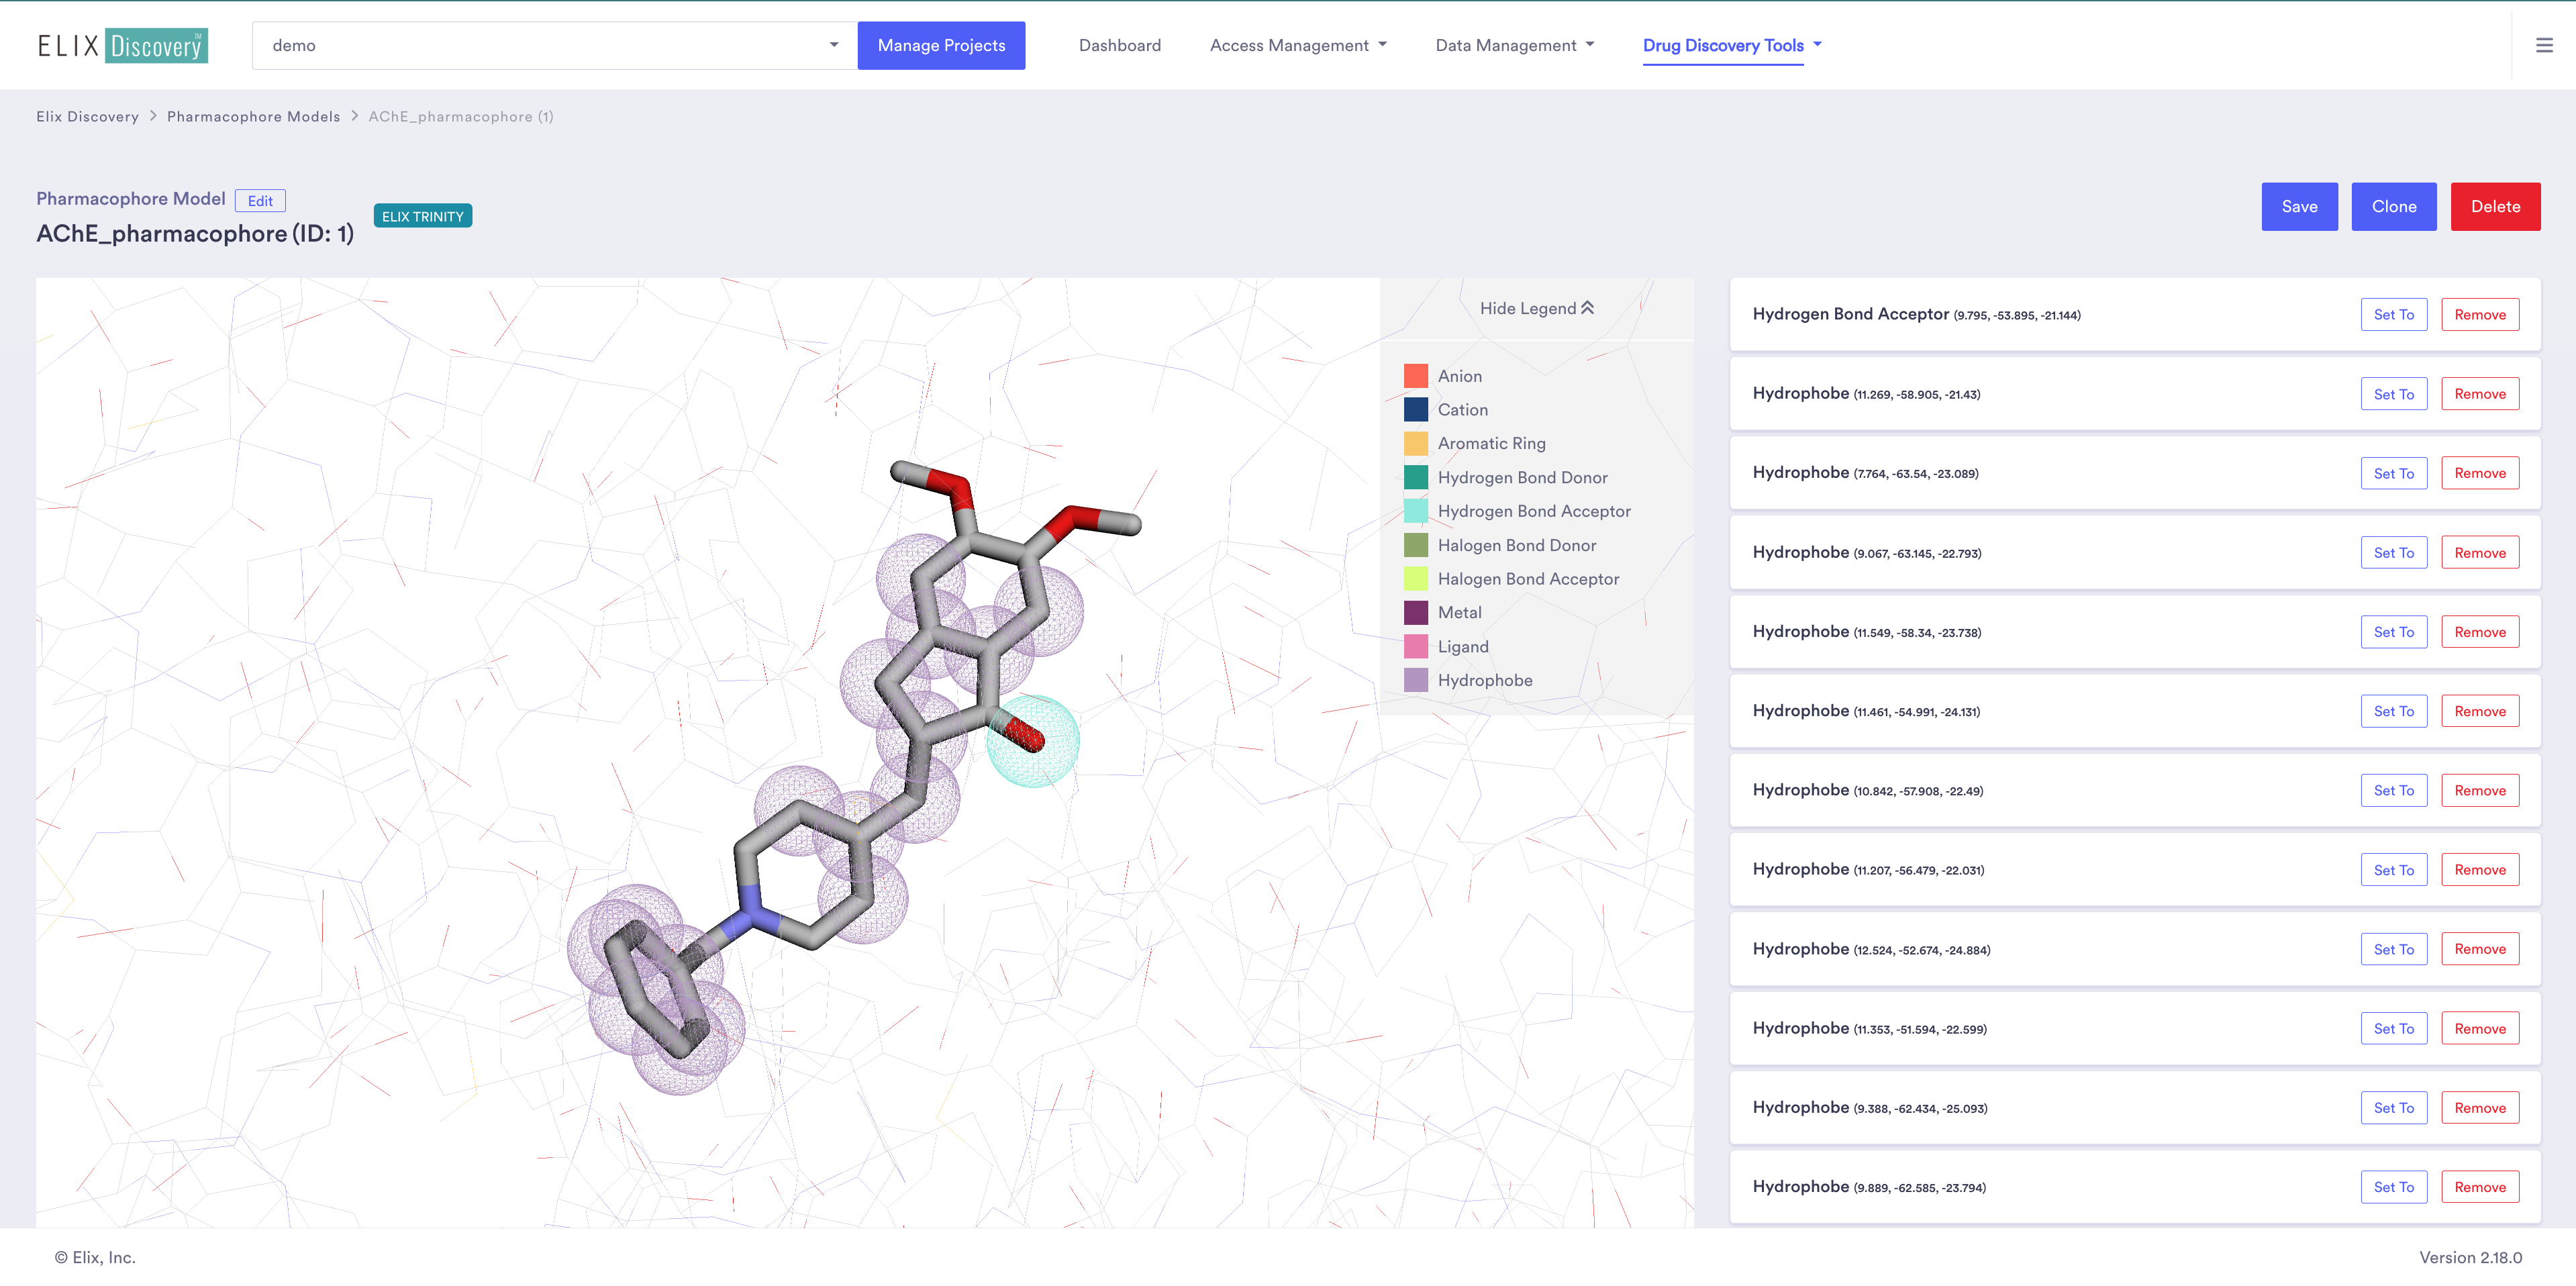Click the Elix Discovery logo
2576x1286 pixels.
(x=123, y=46)
